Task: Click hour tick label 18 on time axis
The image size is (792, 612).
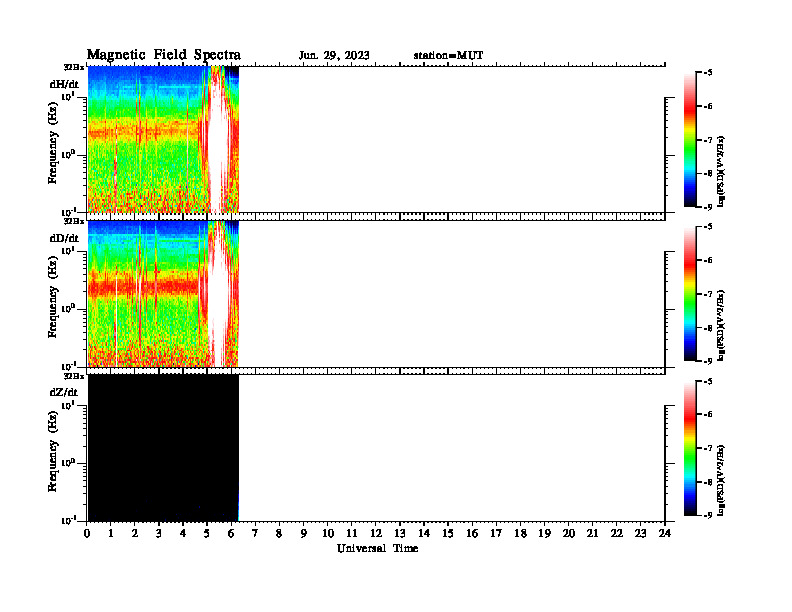Action: tap(521, 533)
